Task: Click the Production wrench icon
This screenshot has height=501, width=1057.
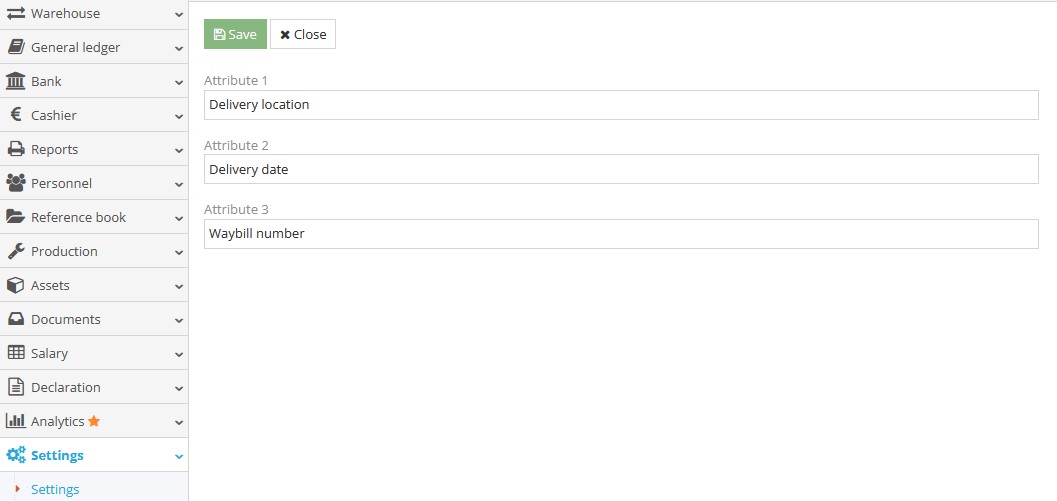Action: tap(16, 251)
